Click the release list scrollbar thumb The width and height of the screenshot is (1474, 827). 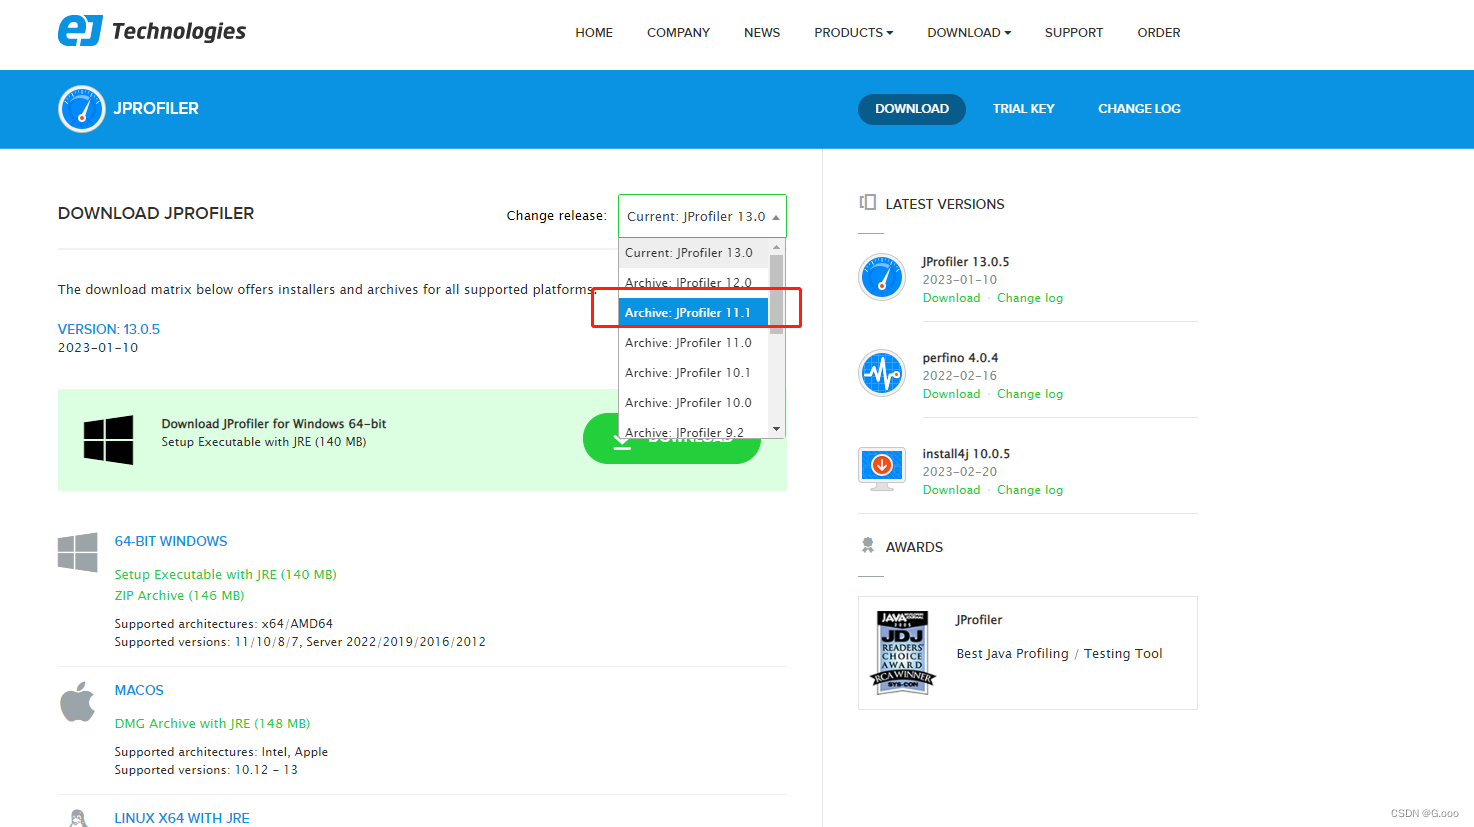pyautogui.click(x=776, y=294)
